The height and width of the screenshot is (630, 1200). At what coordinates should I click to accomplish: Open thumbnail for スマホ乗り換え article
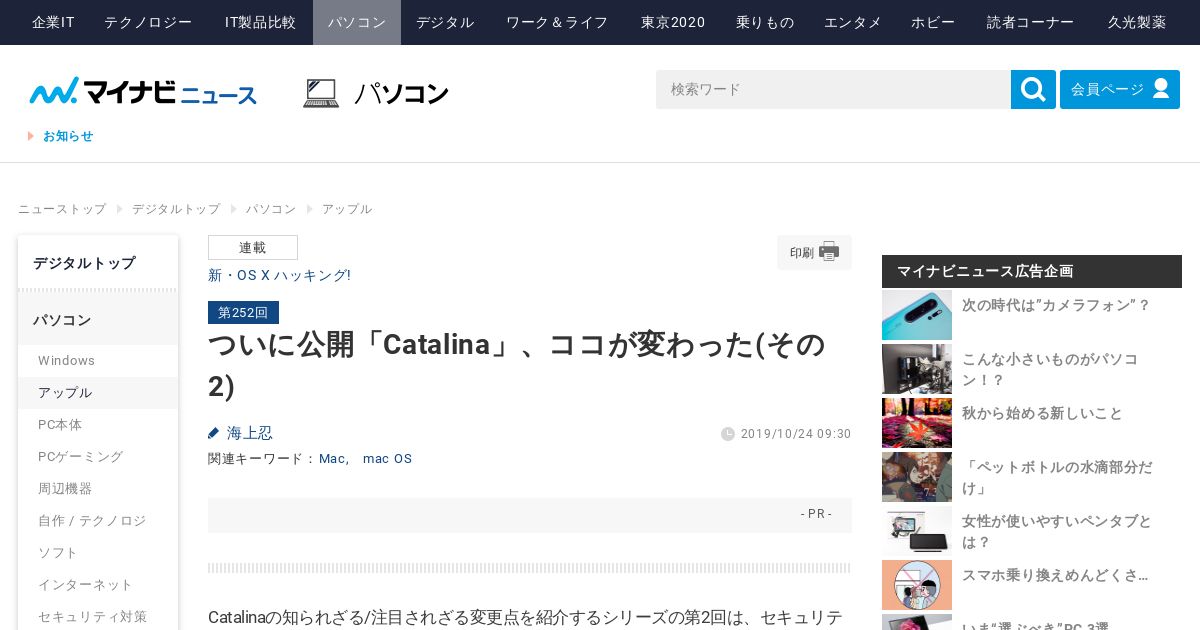(x=917, y=585)
